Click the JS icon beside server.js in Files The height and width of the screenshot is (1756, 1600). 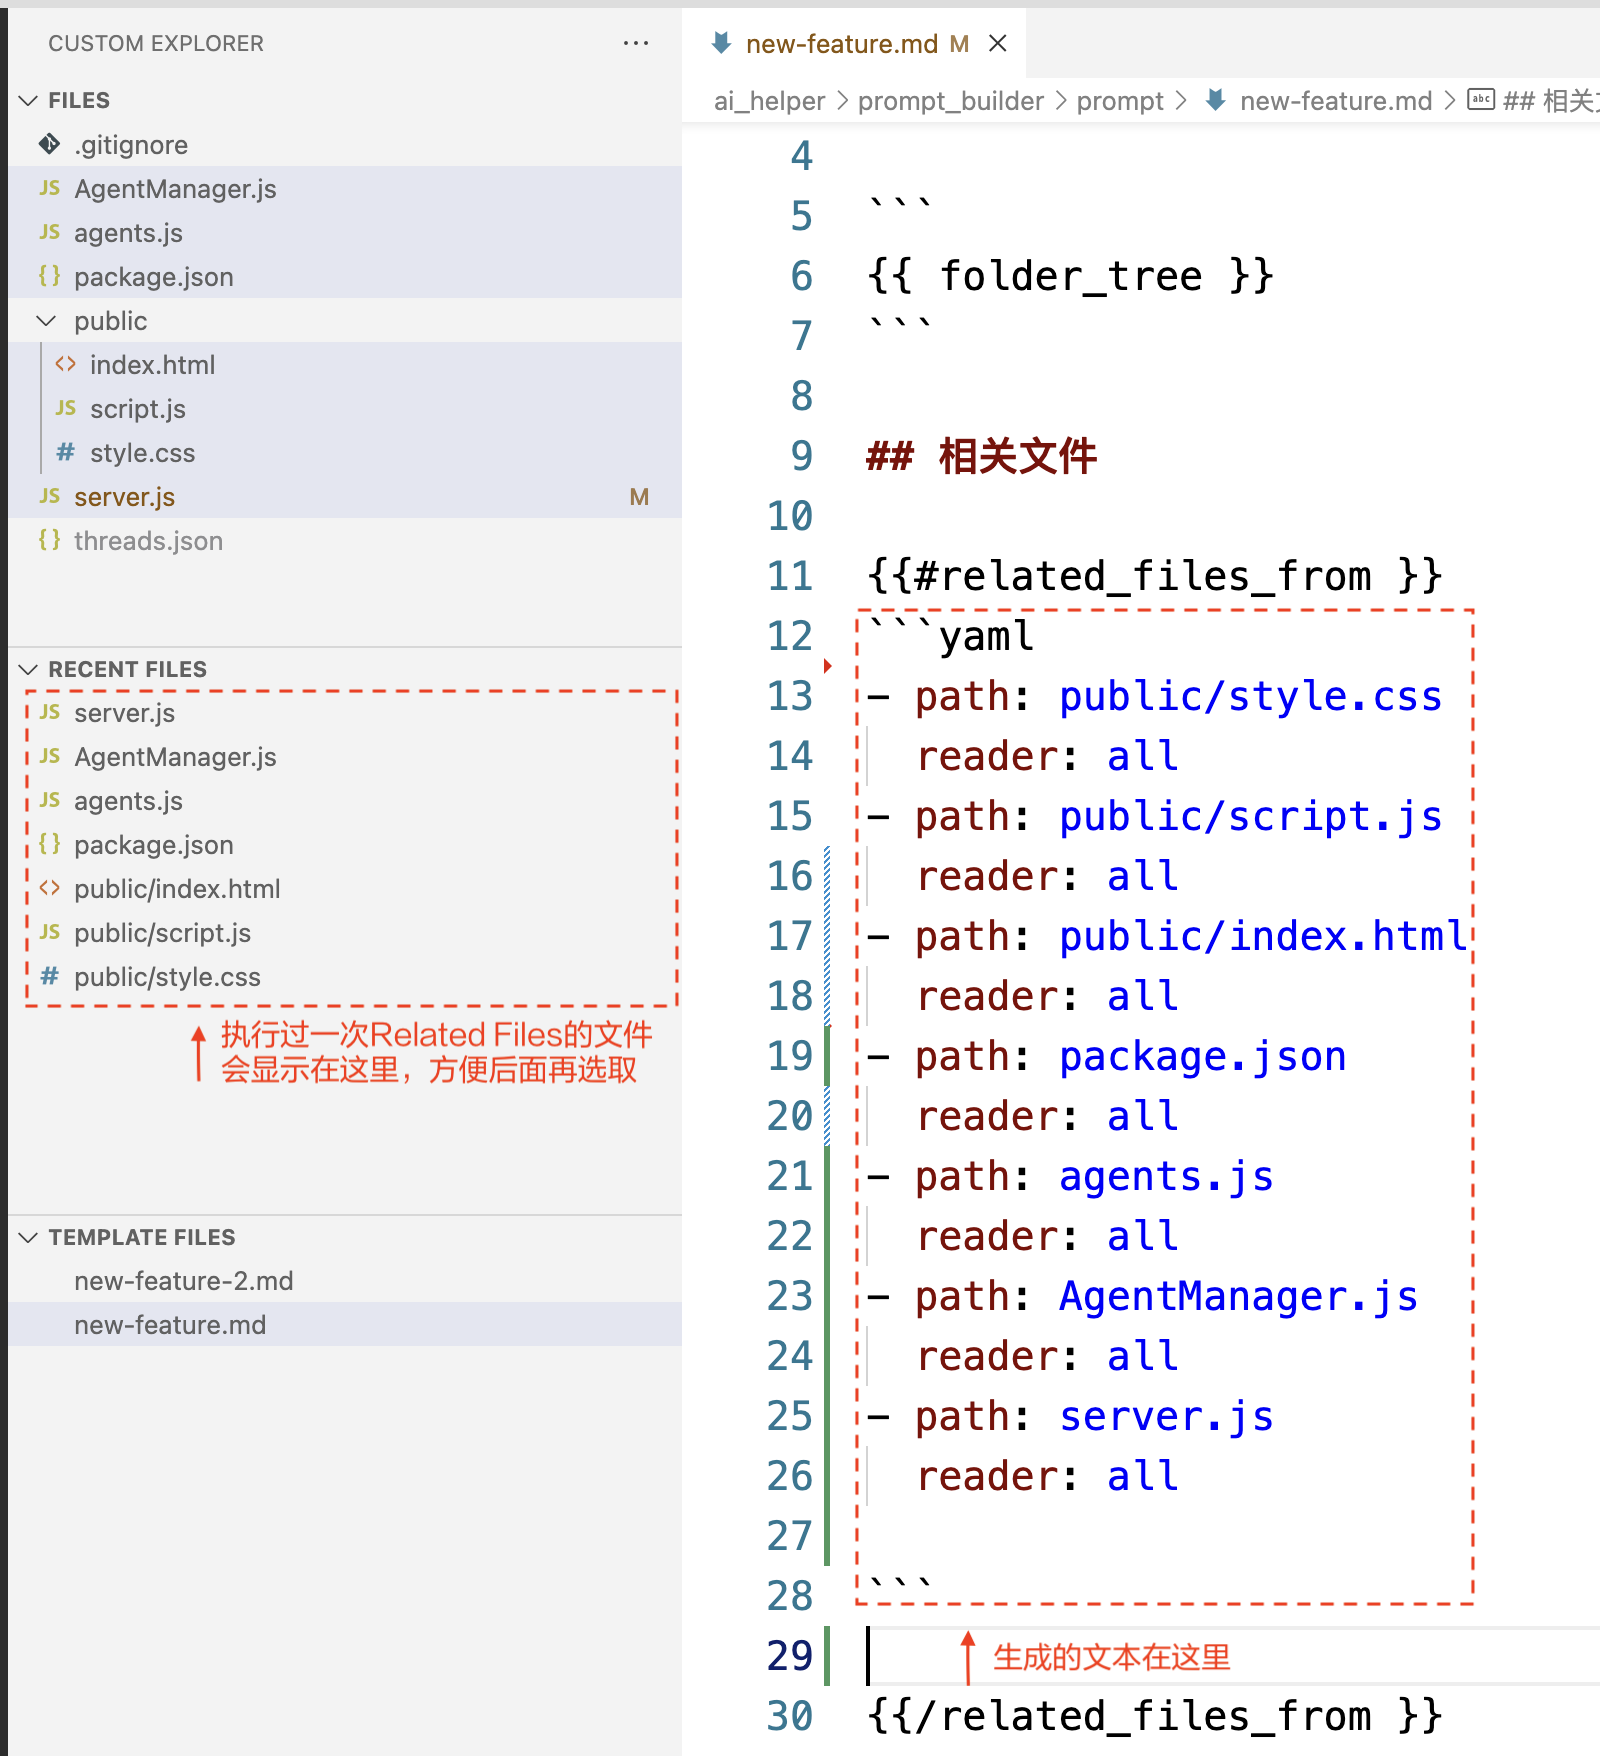(50, 496)
